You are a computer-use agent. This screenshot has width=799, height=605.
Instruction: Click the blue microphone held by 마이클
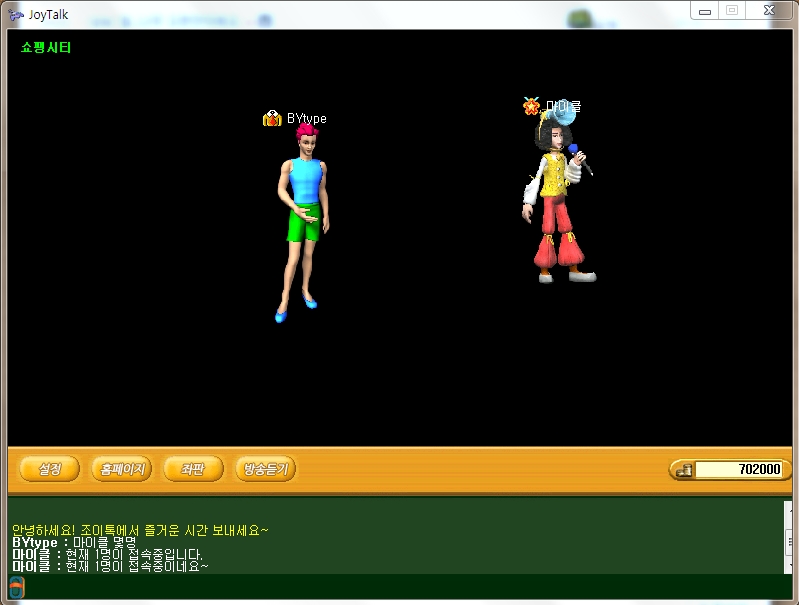[575, 152]
